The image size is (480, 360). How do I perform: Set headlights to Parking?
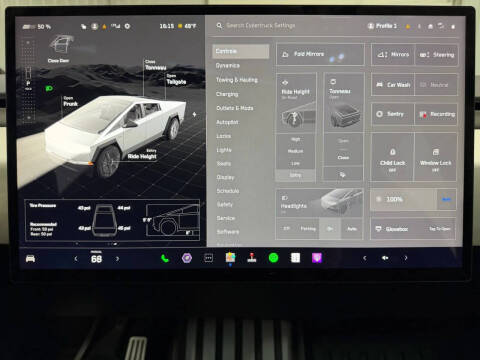[x=308, y=229]
